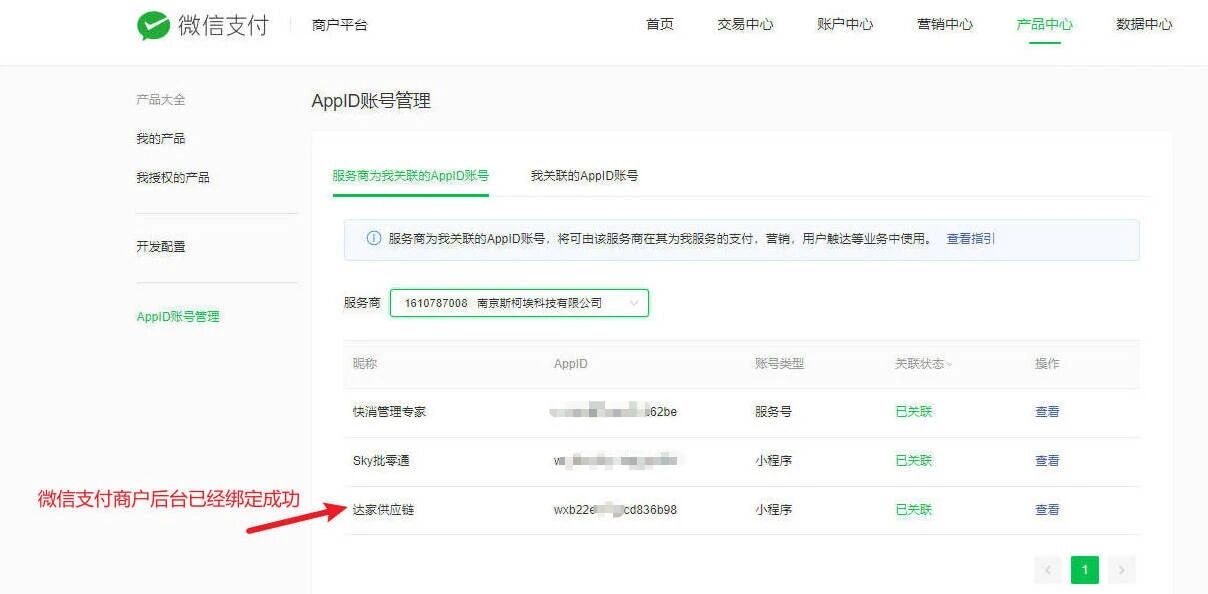The height and width of the screenshot is (594, 1208).
Task: Click the 快消管理专家 nickname cell
Action: (389, 411)
